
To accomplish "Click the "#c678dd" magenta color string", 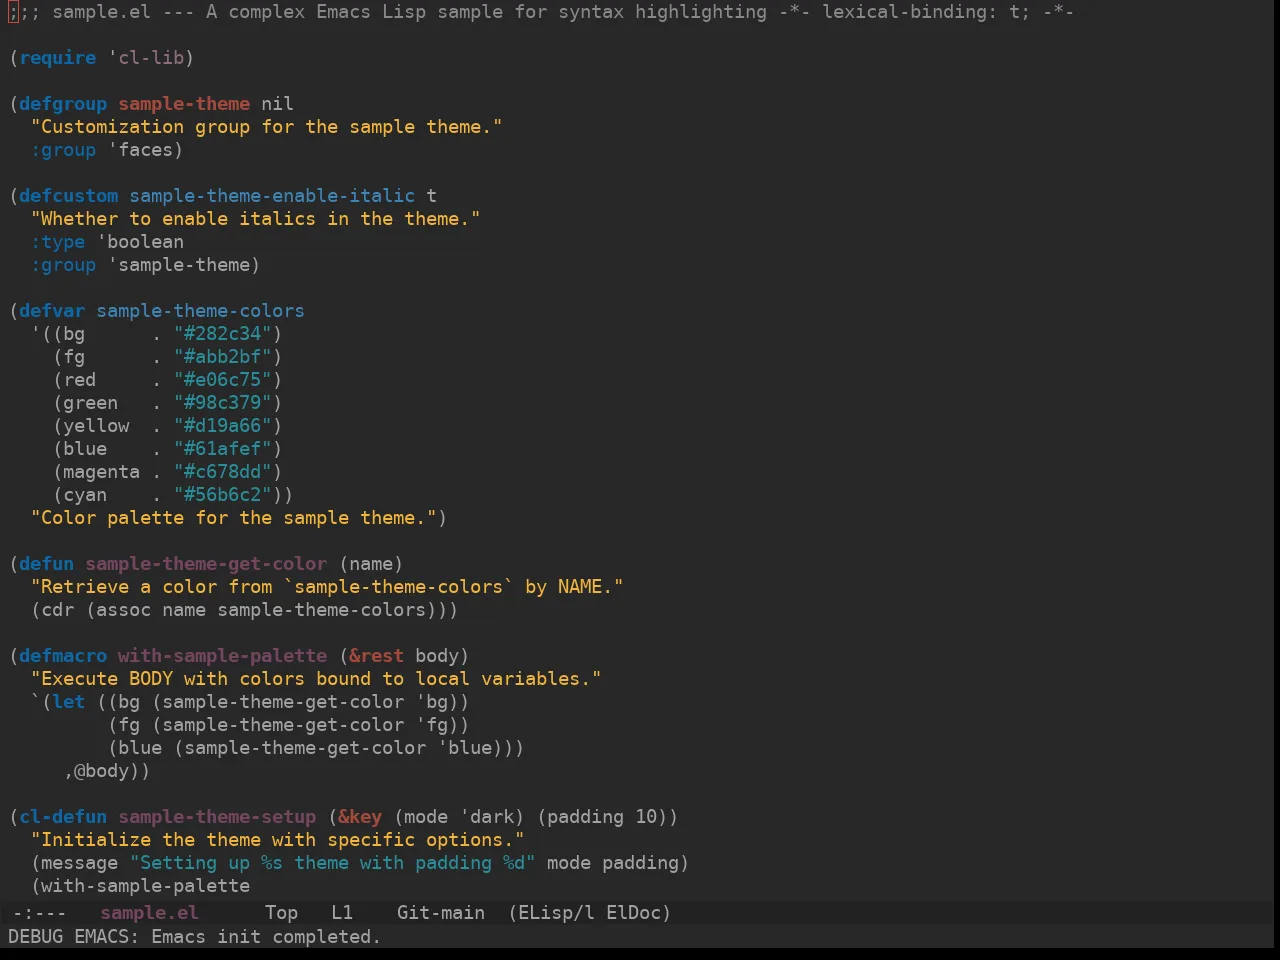I will pos(223,471).
